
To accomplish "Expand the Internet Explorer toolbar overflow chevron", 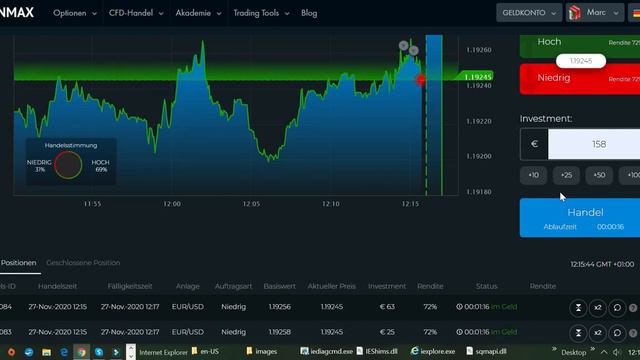I will pos(554,349).
